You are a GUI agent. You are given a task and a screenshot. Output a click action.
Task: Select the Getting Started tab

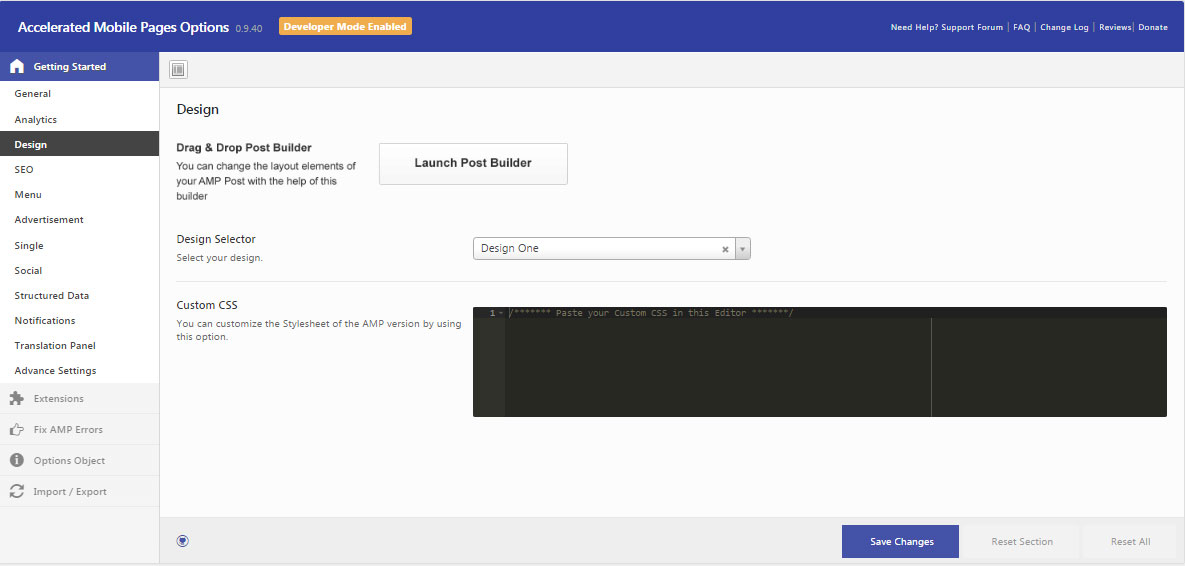point(79,66)
